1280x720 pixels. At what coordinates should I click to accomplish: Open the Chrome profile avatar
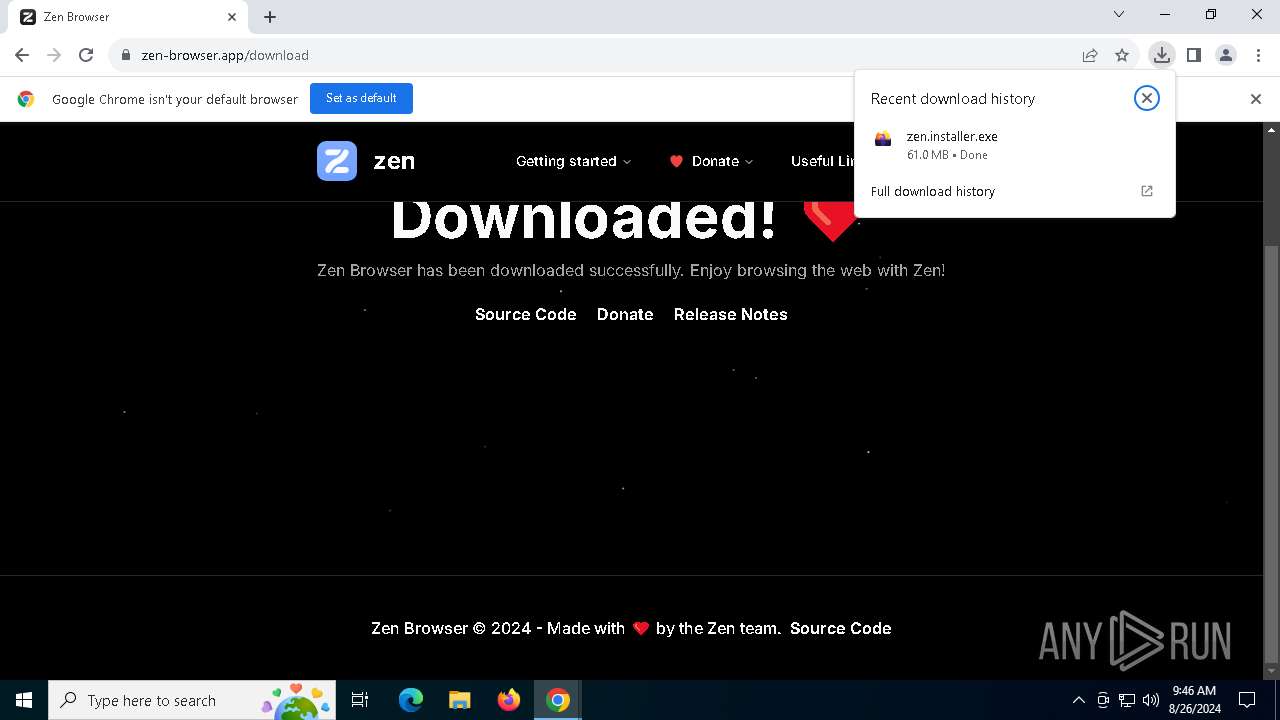coord(1226,55)
